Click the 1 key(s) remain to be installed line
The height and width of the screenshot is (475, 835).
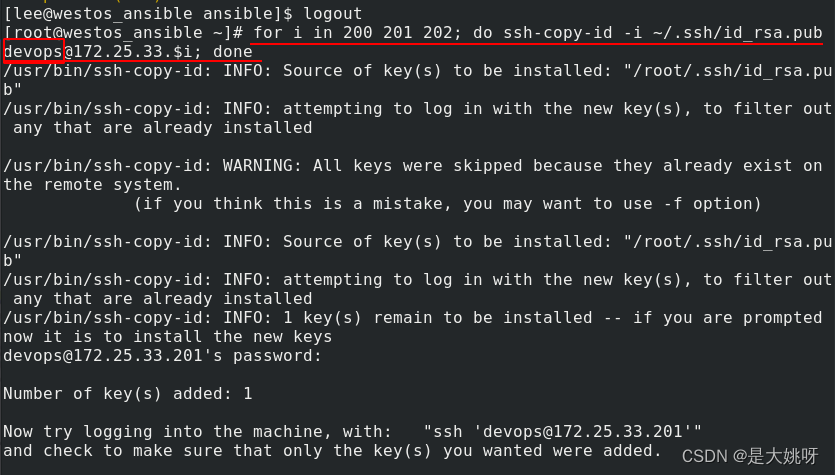click(x=413, y=318)
